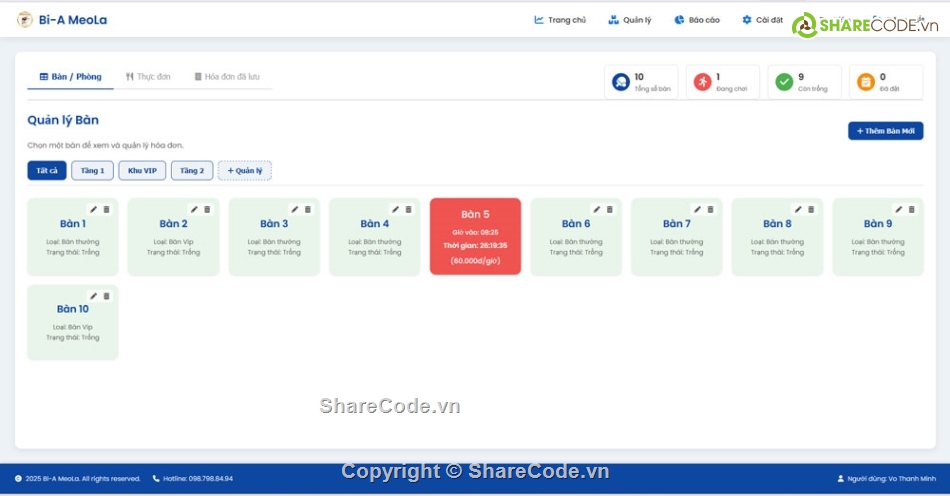Open the edit pencil on Bàn 4
The height and width of the screenshot is (496, 950).
tap(395, 210)
